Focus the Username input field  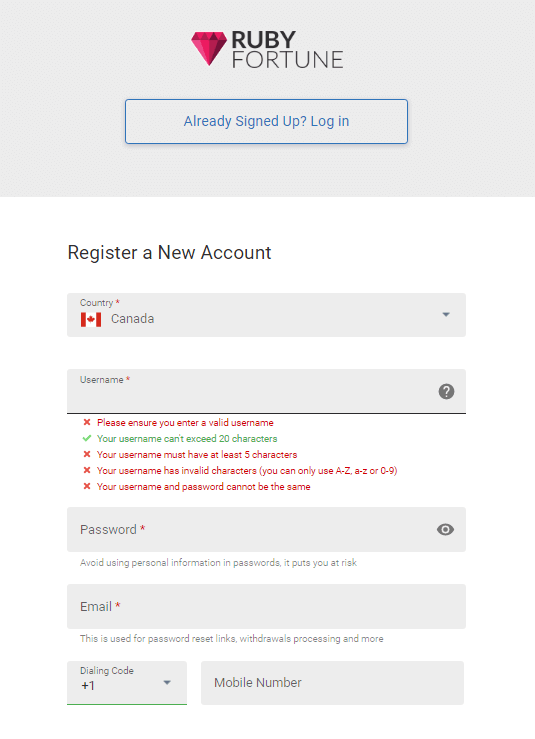266,391
